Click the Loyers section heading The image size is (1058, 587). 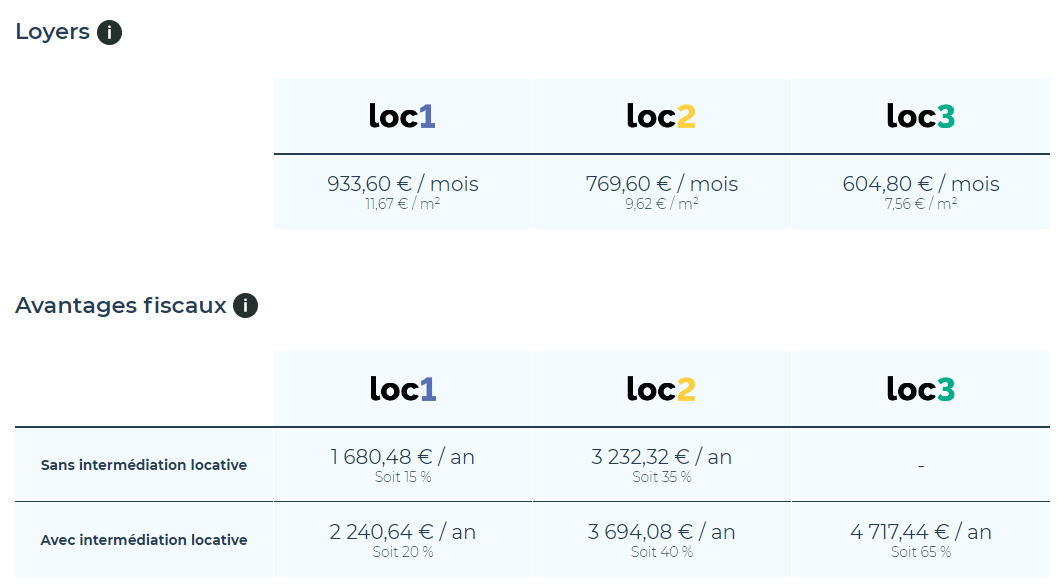click(x=53, y=32)
